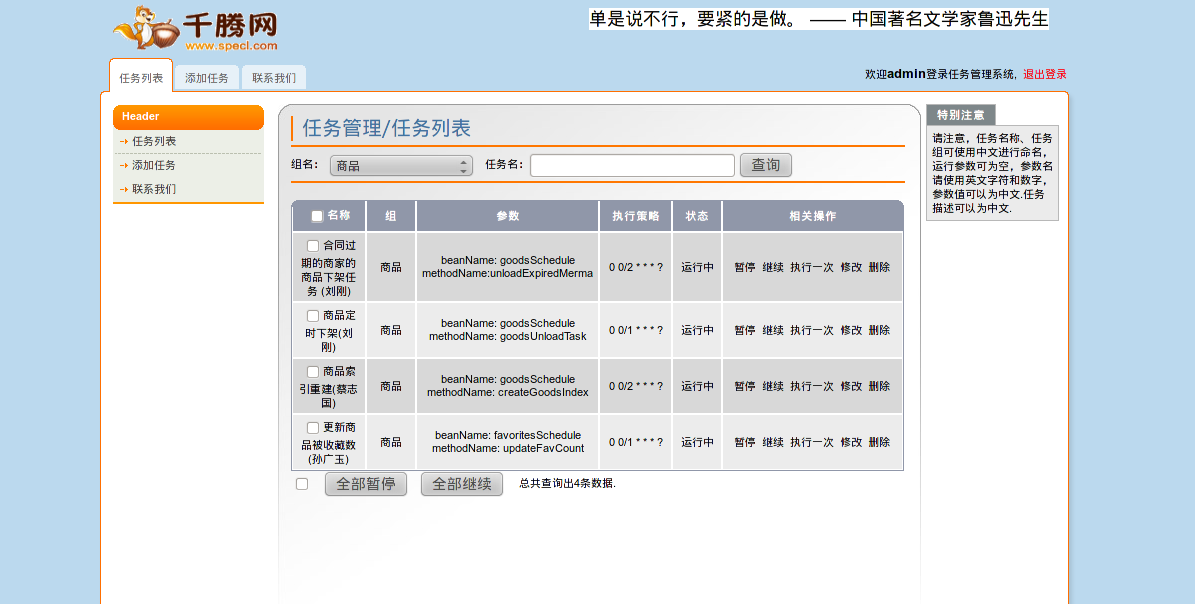The height and width of the screenshot is (604, 1195).
Task: Open the 联系我们 tab
Action: coord(274,78)
